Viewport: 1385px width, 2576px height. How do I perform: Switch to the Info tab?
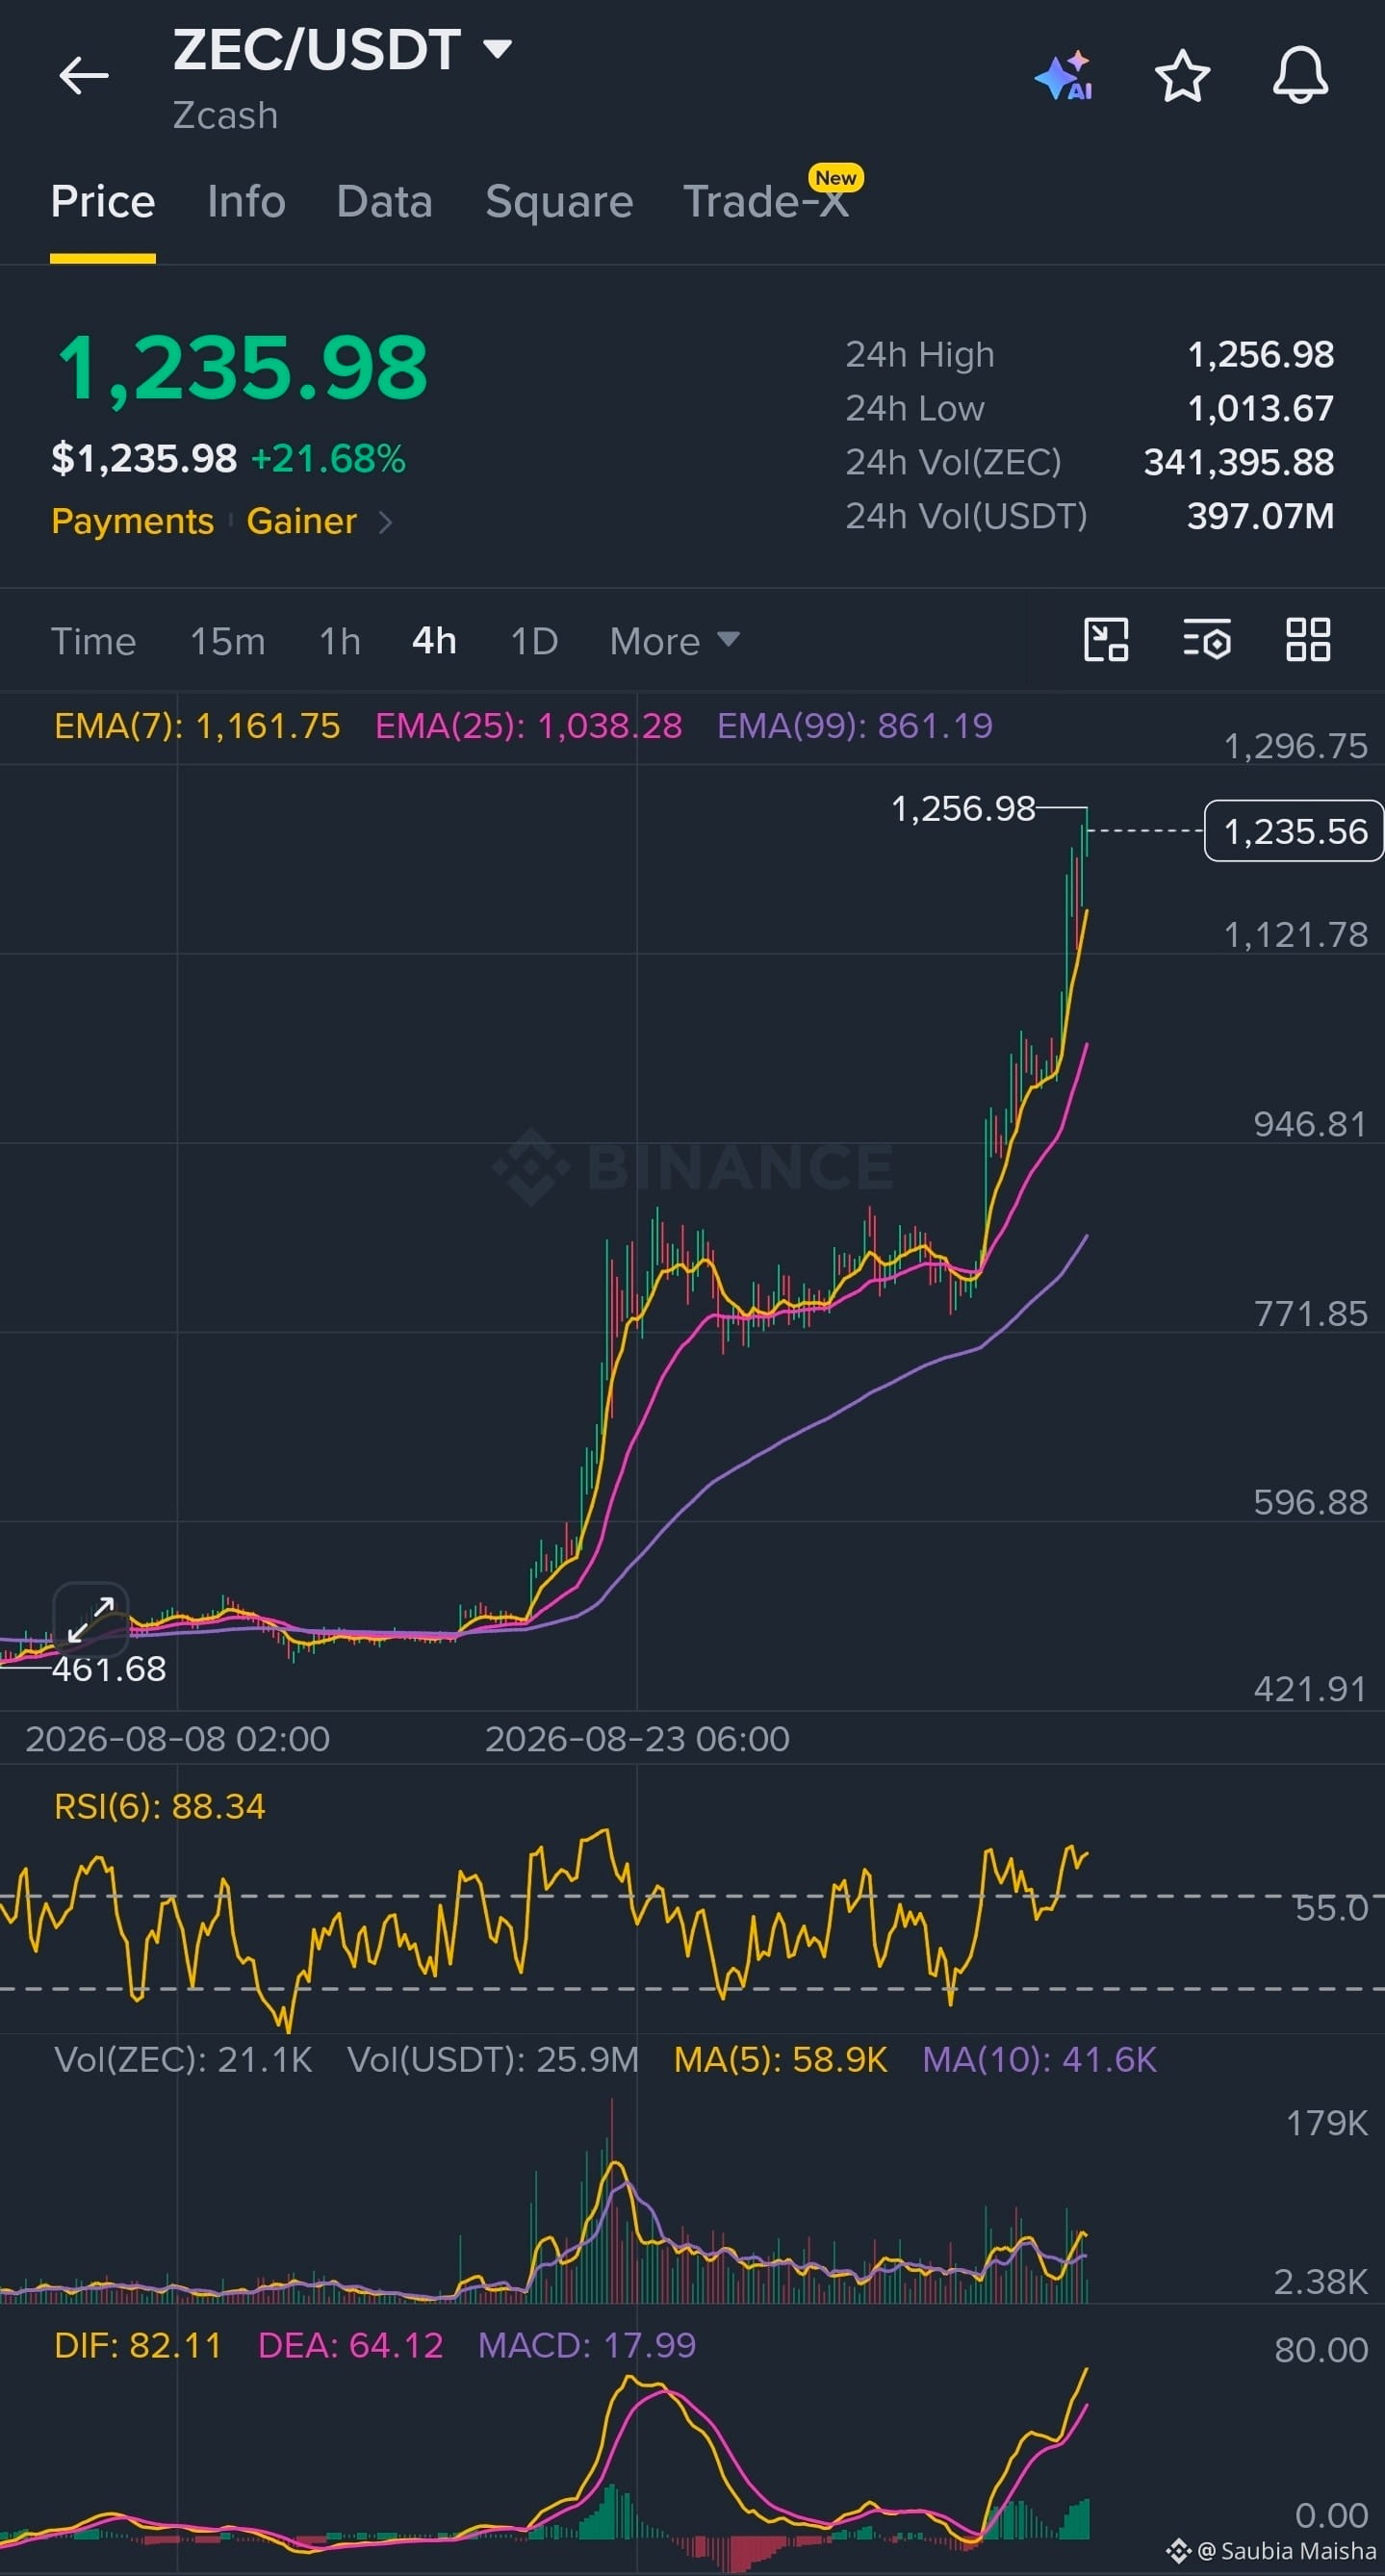point(246,202)
